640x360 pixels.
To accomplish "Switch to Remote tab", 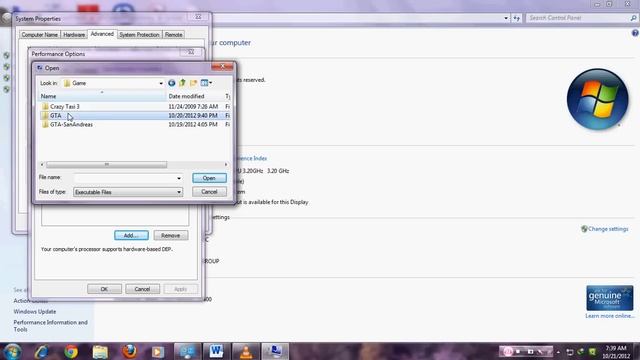I will pyautogui.click(x=173, y=35).
